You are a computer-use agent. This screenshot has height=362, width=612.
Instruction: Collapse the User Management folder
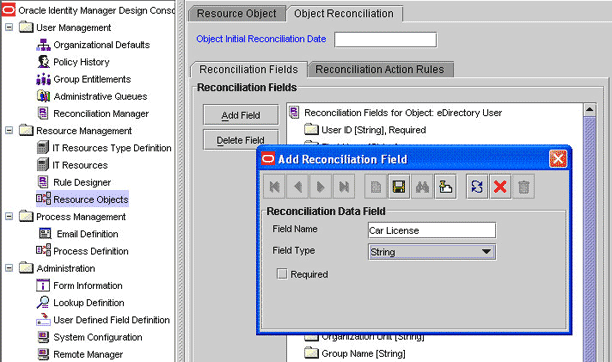coord(9,27)
